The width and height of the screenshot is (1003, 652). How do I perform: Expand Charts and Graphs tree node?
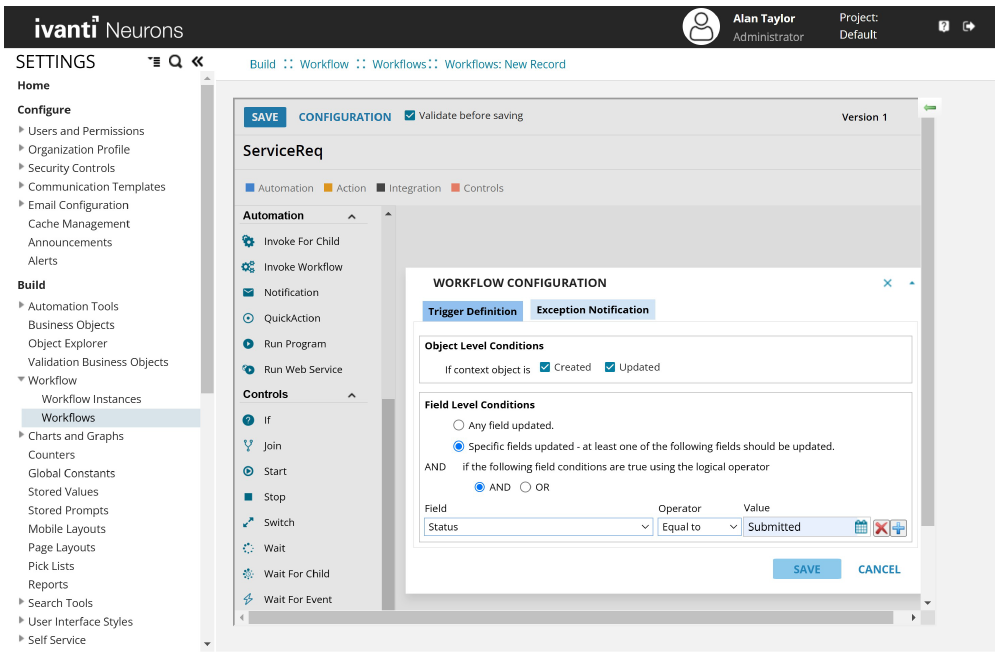(x=21, y=435)
